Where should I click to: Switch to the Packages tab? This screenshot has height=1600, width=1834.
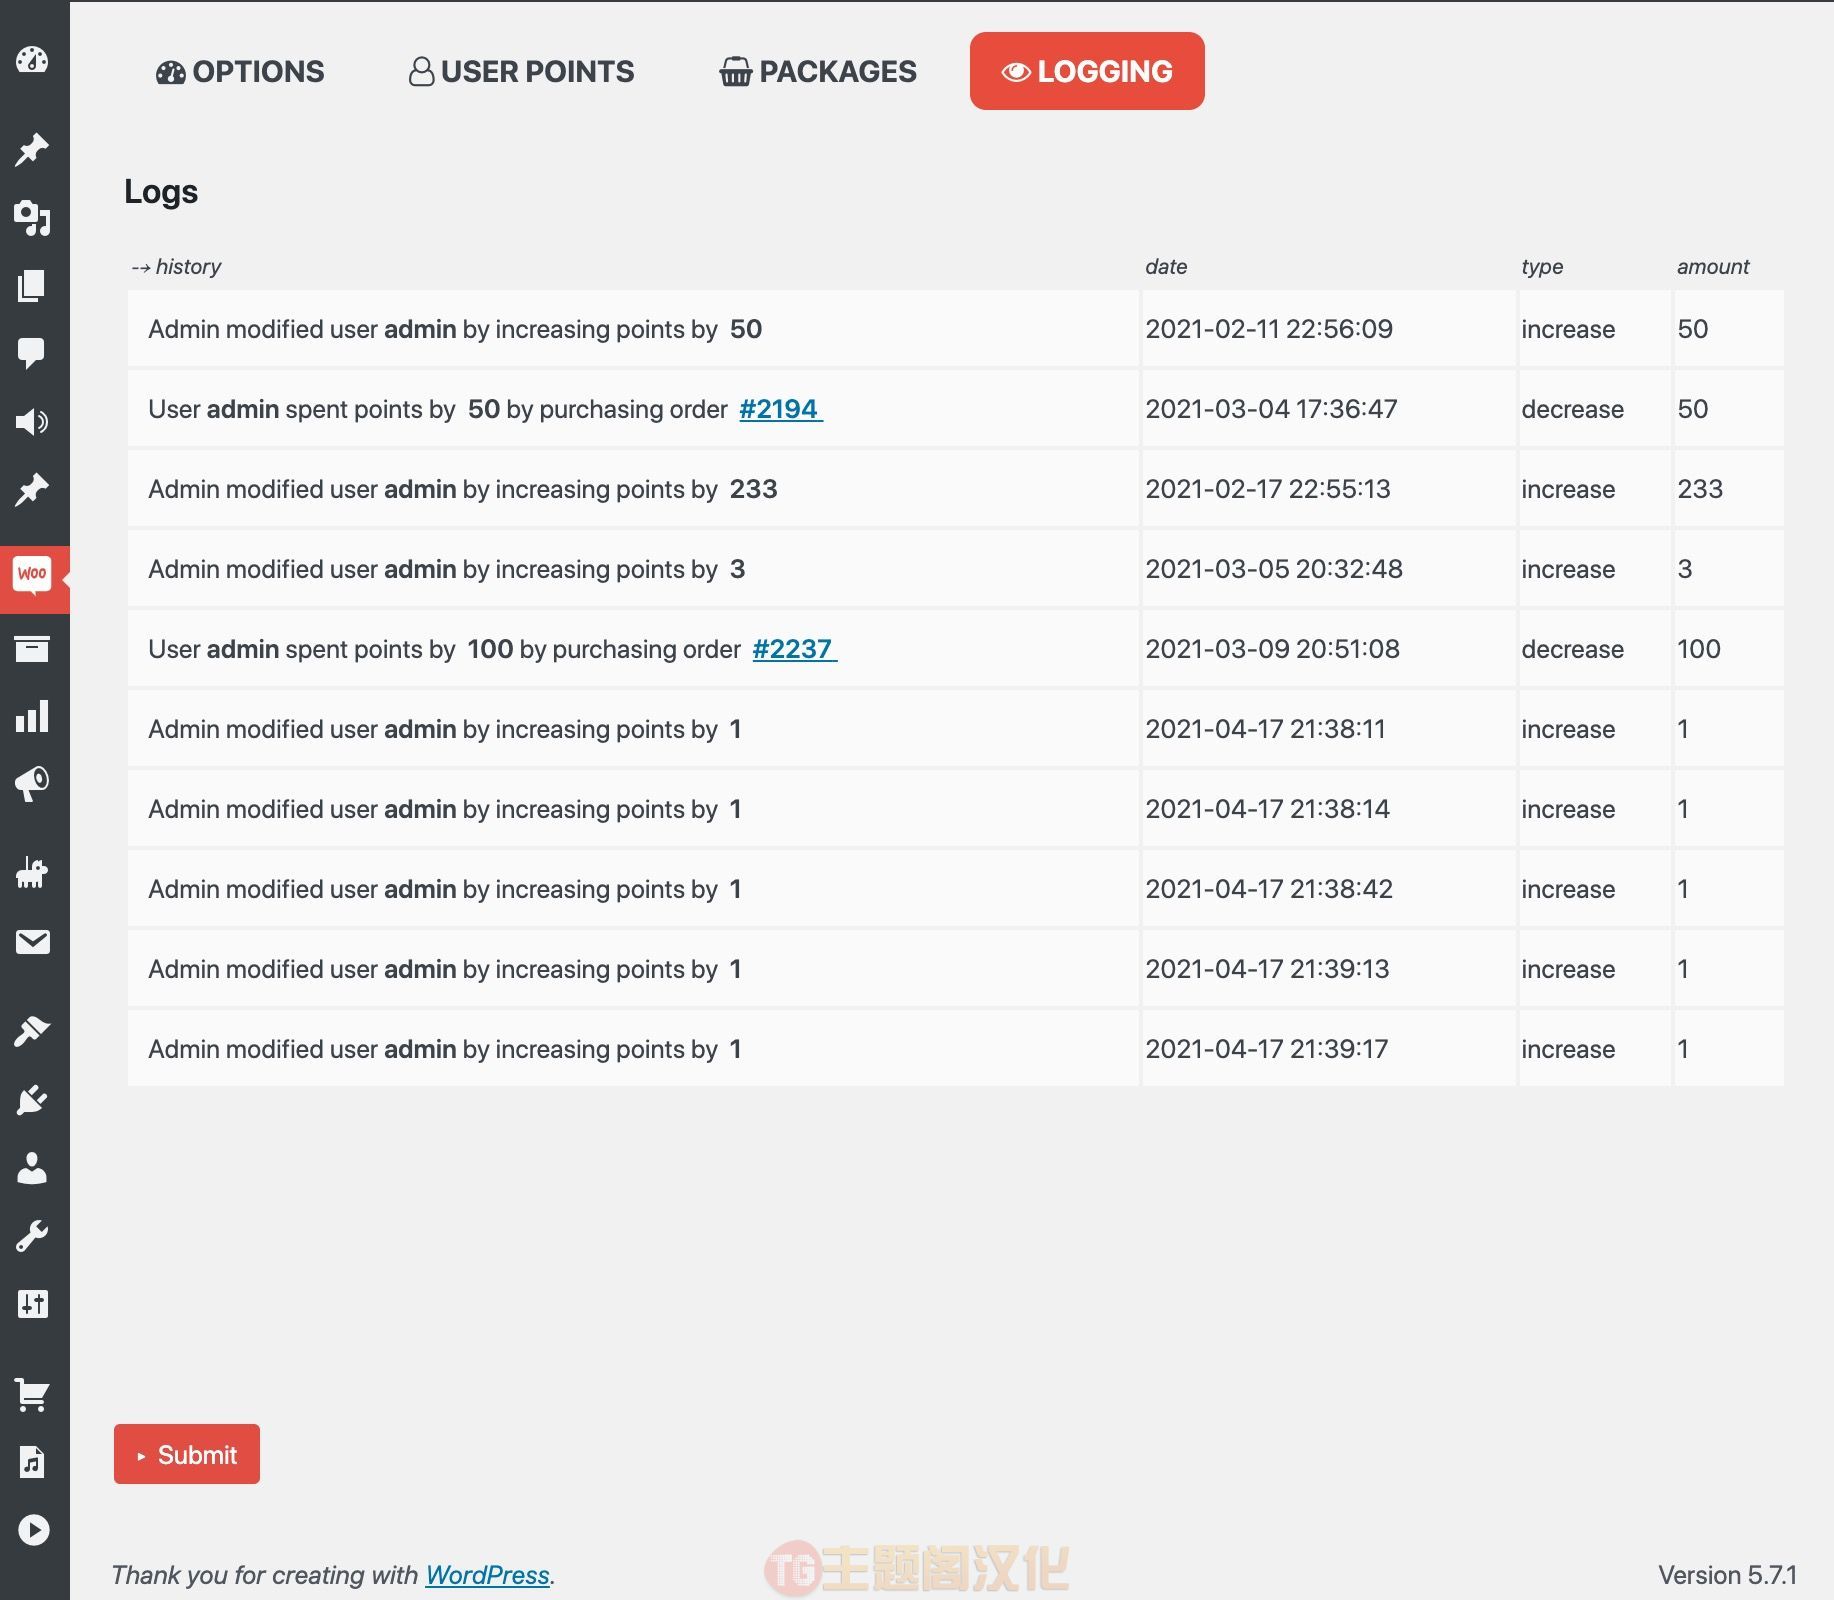point(818,71)
